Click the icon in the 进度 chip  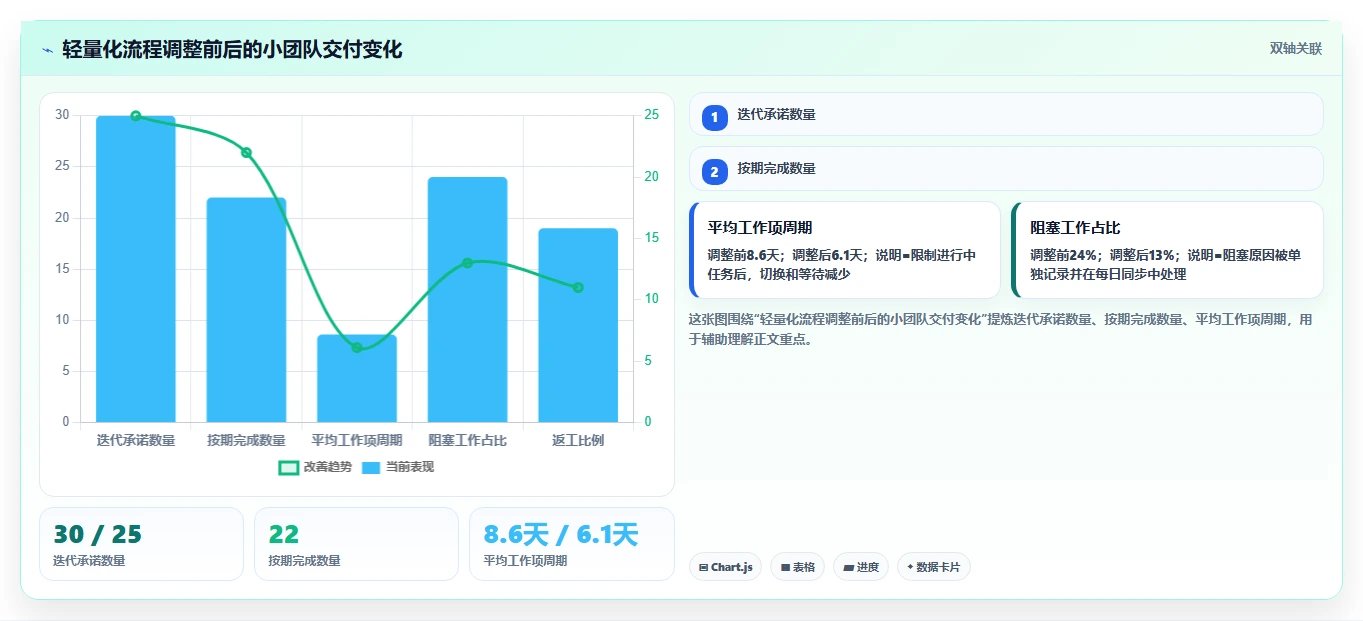(x=848, y=567)
